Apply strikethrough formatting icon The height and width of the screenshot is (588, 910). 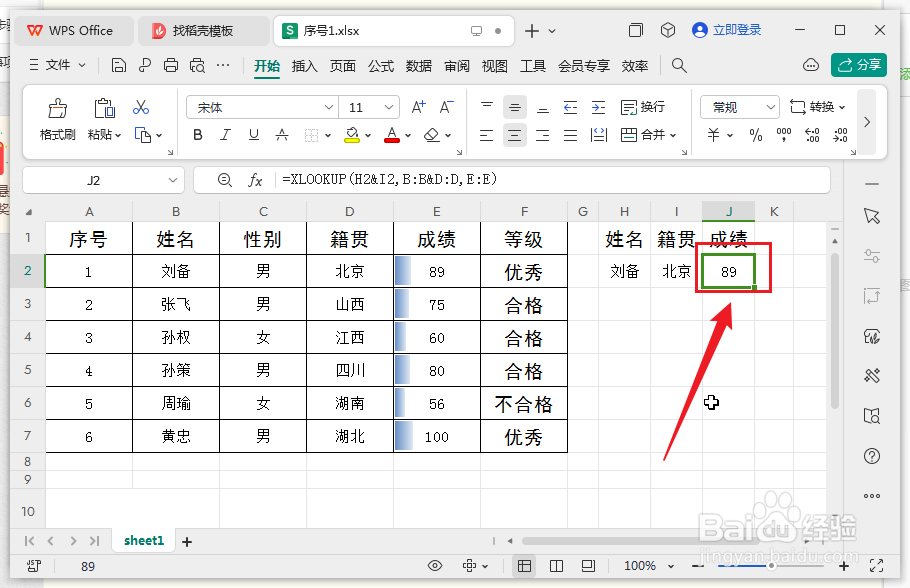282,135
